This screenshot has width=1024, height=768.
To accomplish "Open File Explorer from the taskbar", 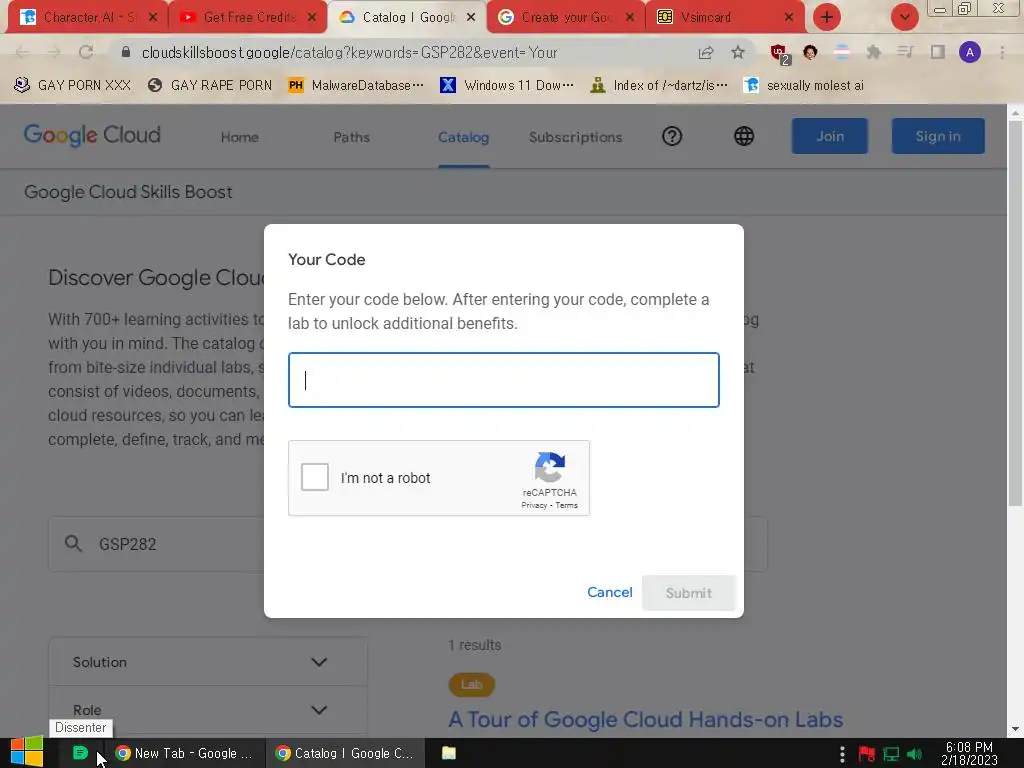I will click(x=449, y=753).
